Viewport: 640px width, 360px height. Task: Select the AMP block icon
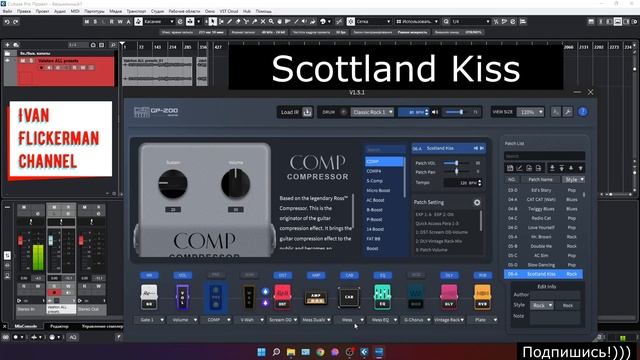coord(316,297)
